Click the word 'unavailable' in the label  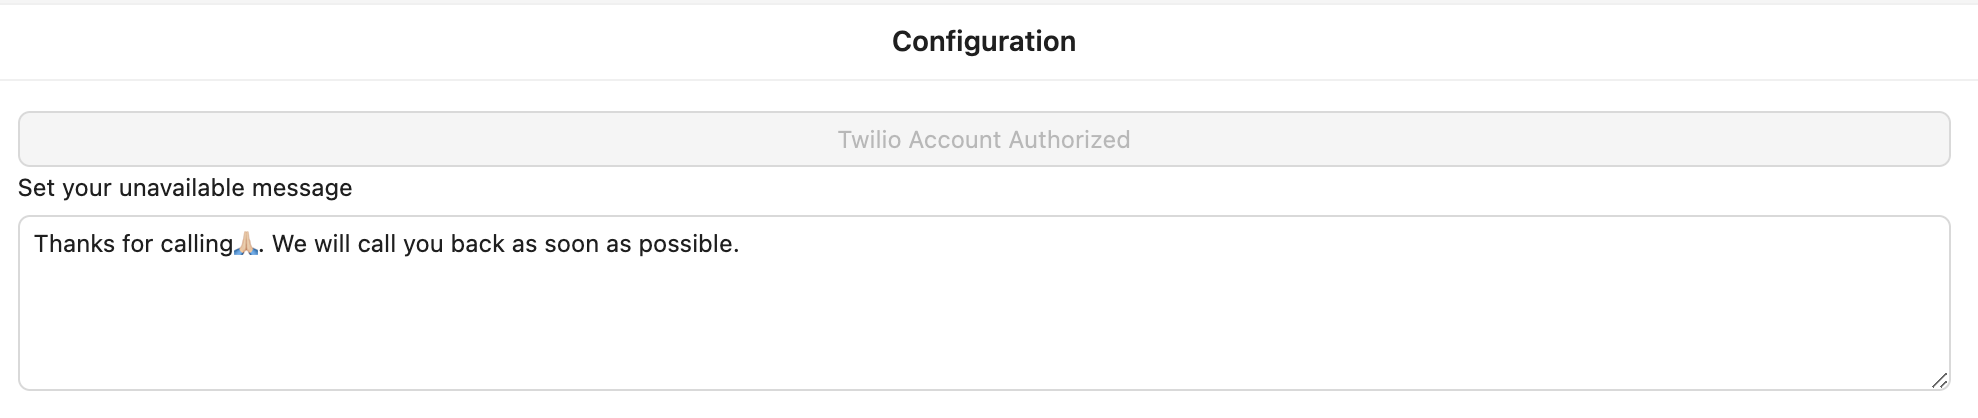[x=181, y=188]
